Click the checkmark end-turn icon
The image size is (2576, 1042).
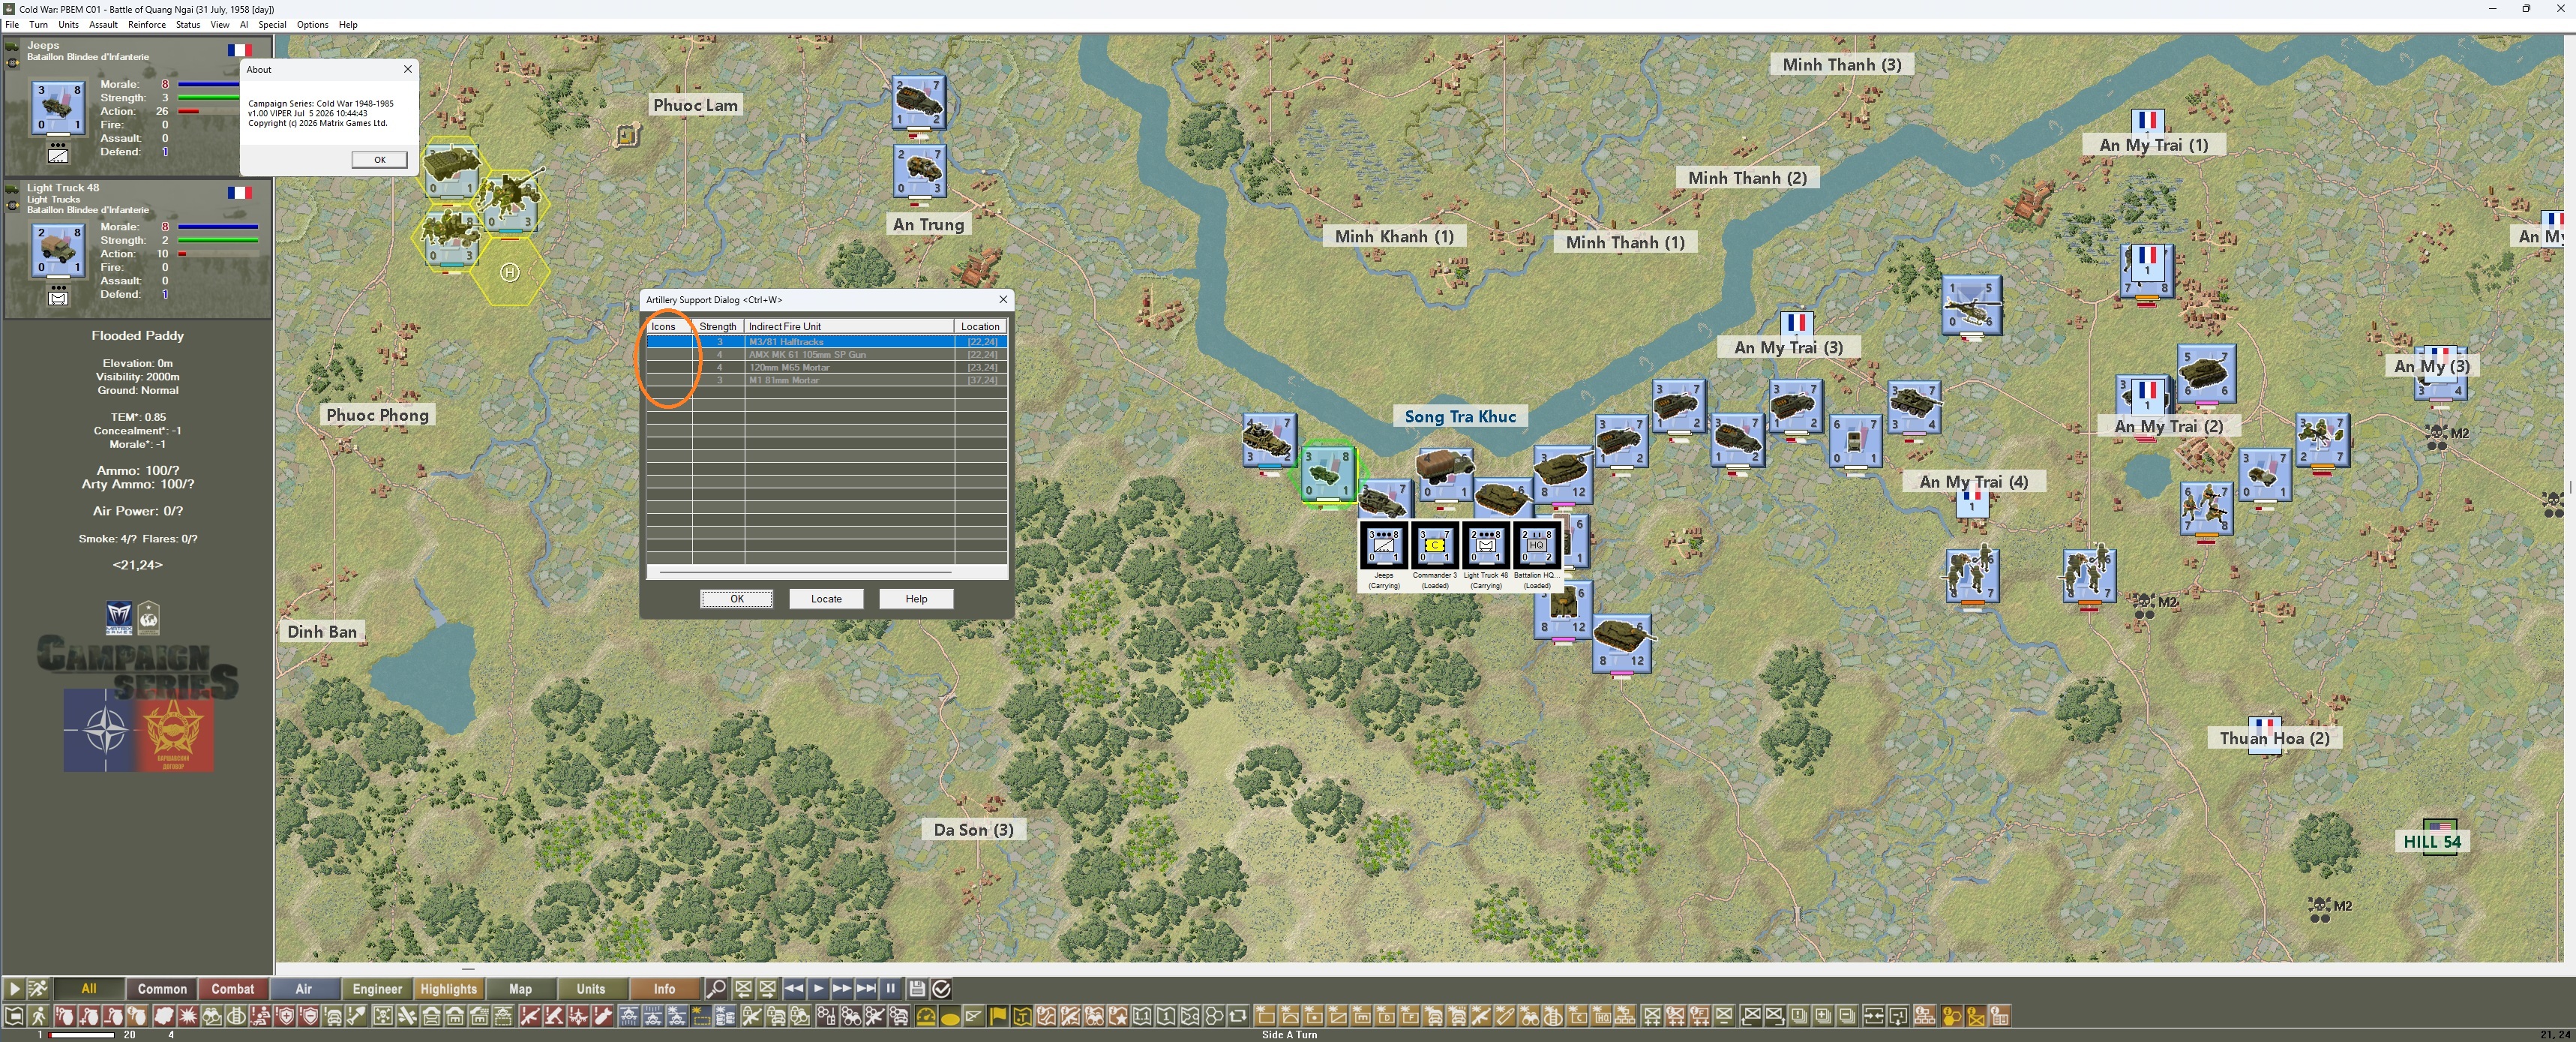(942, 988)
